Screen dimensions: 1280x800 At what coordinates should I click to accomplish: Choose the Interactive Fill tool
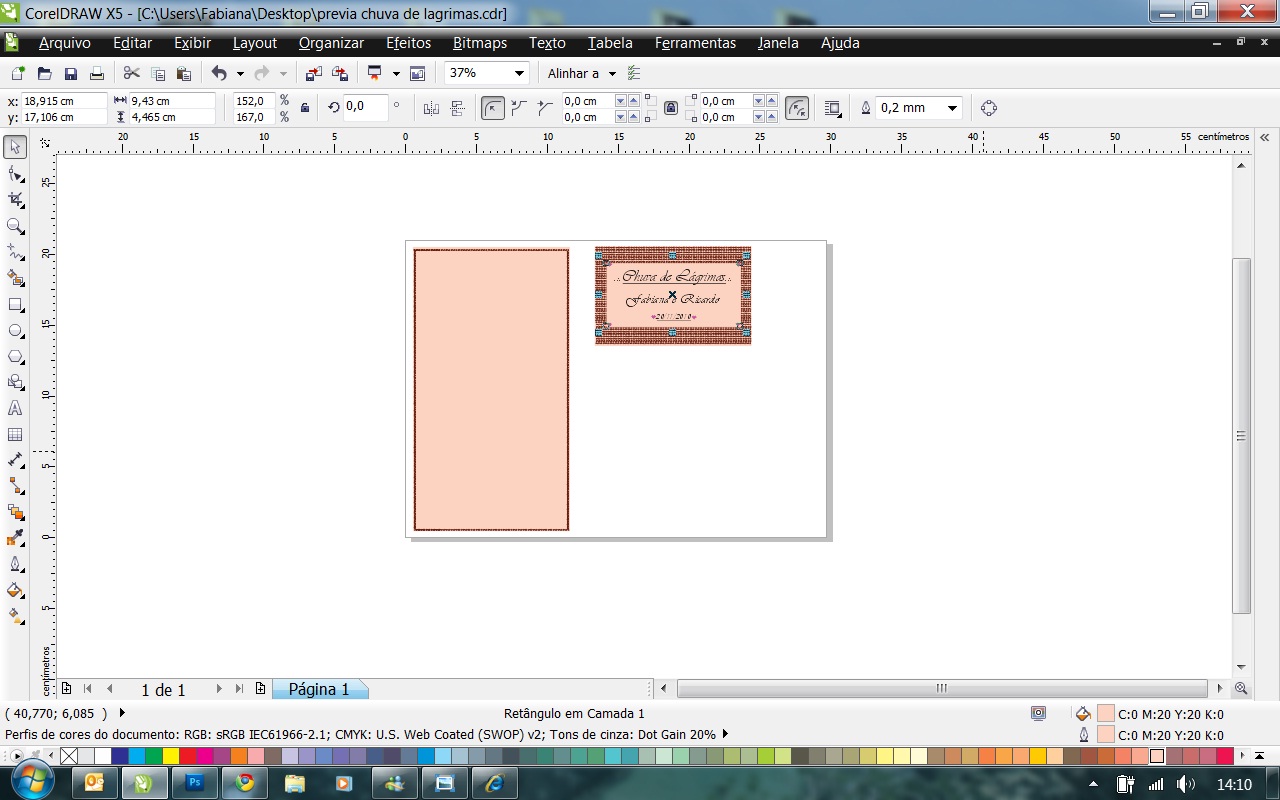pos(15,616)
